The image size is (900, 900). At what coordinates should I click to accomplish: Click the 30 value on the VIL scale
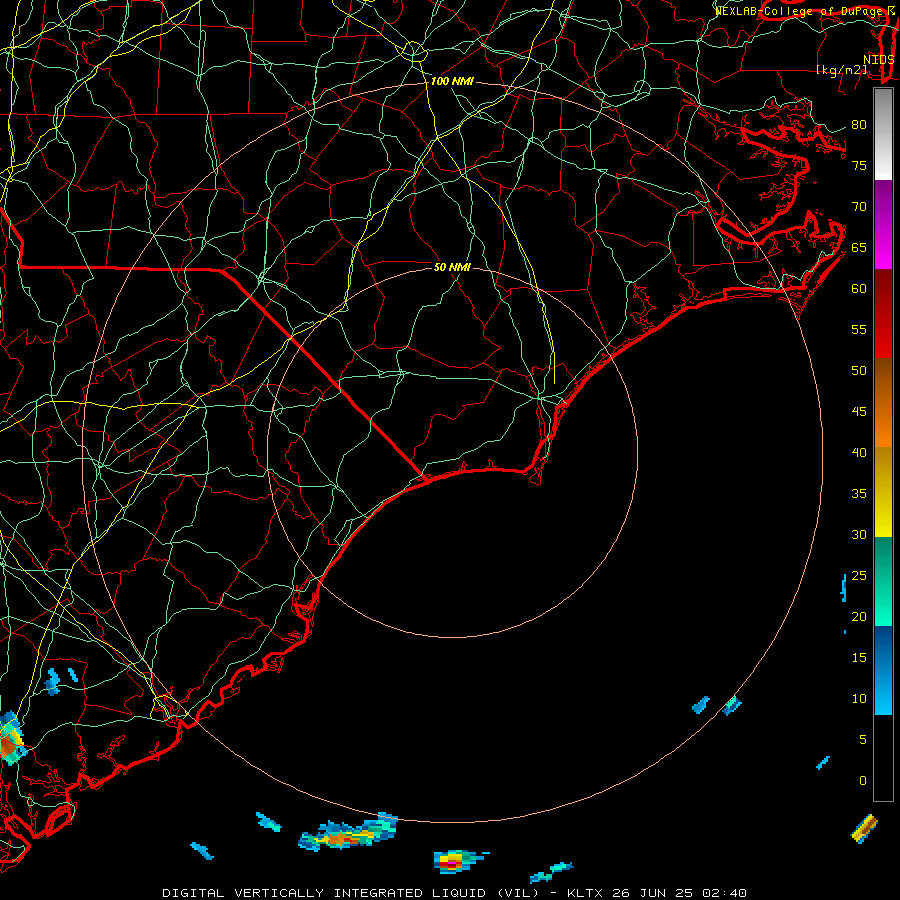pyautogui.click(x=859, y=534)
